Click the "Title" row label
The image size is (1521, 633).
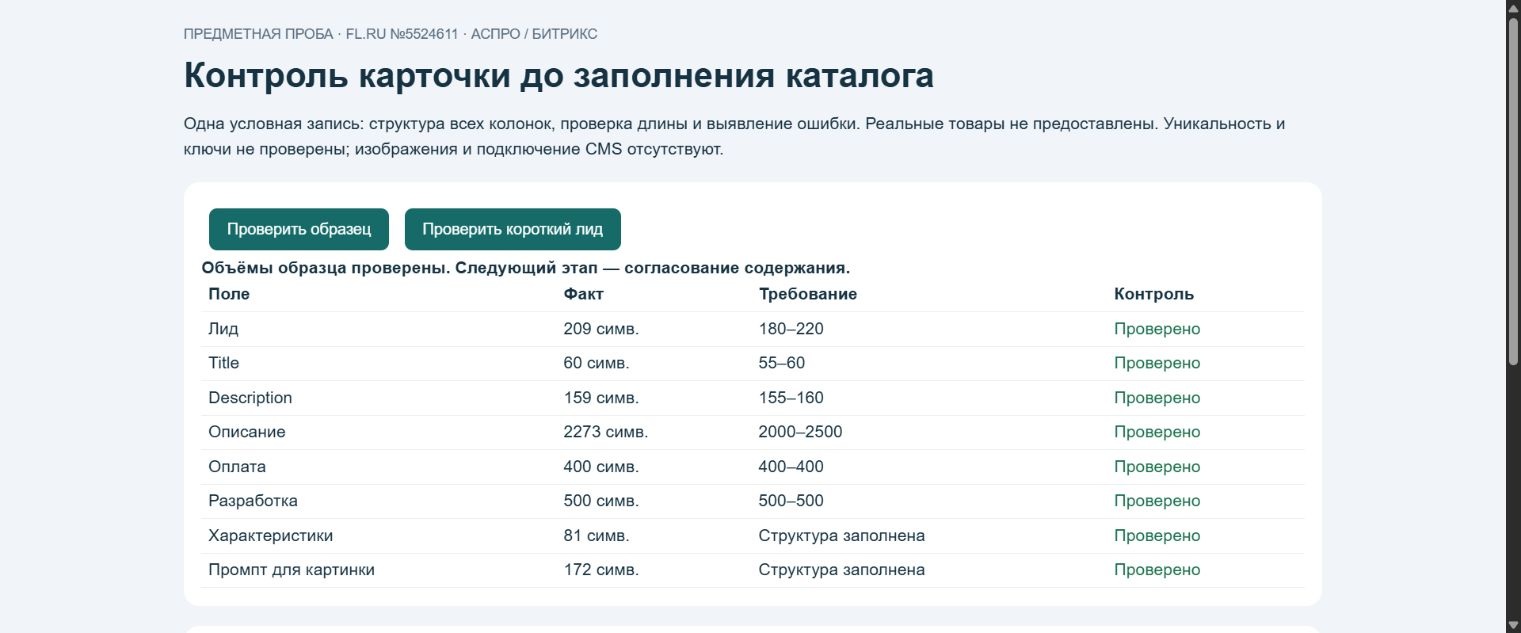(224, 363)
